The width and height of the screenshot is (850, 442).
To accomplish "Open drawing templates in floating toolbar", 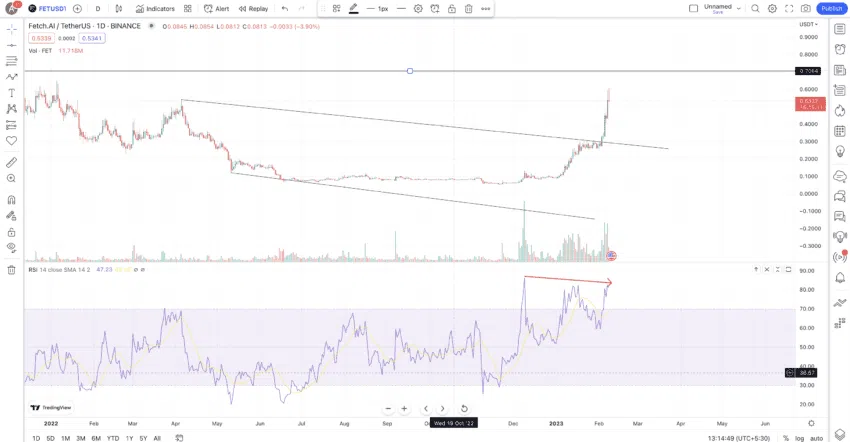I will tap(337, 9).
